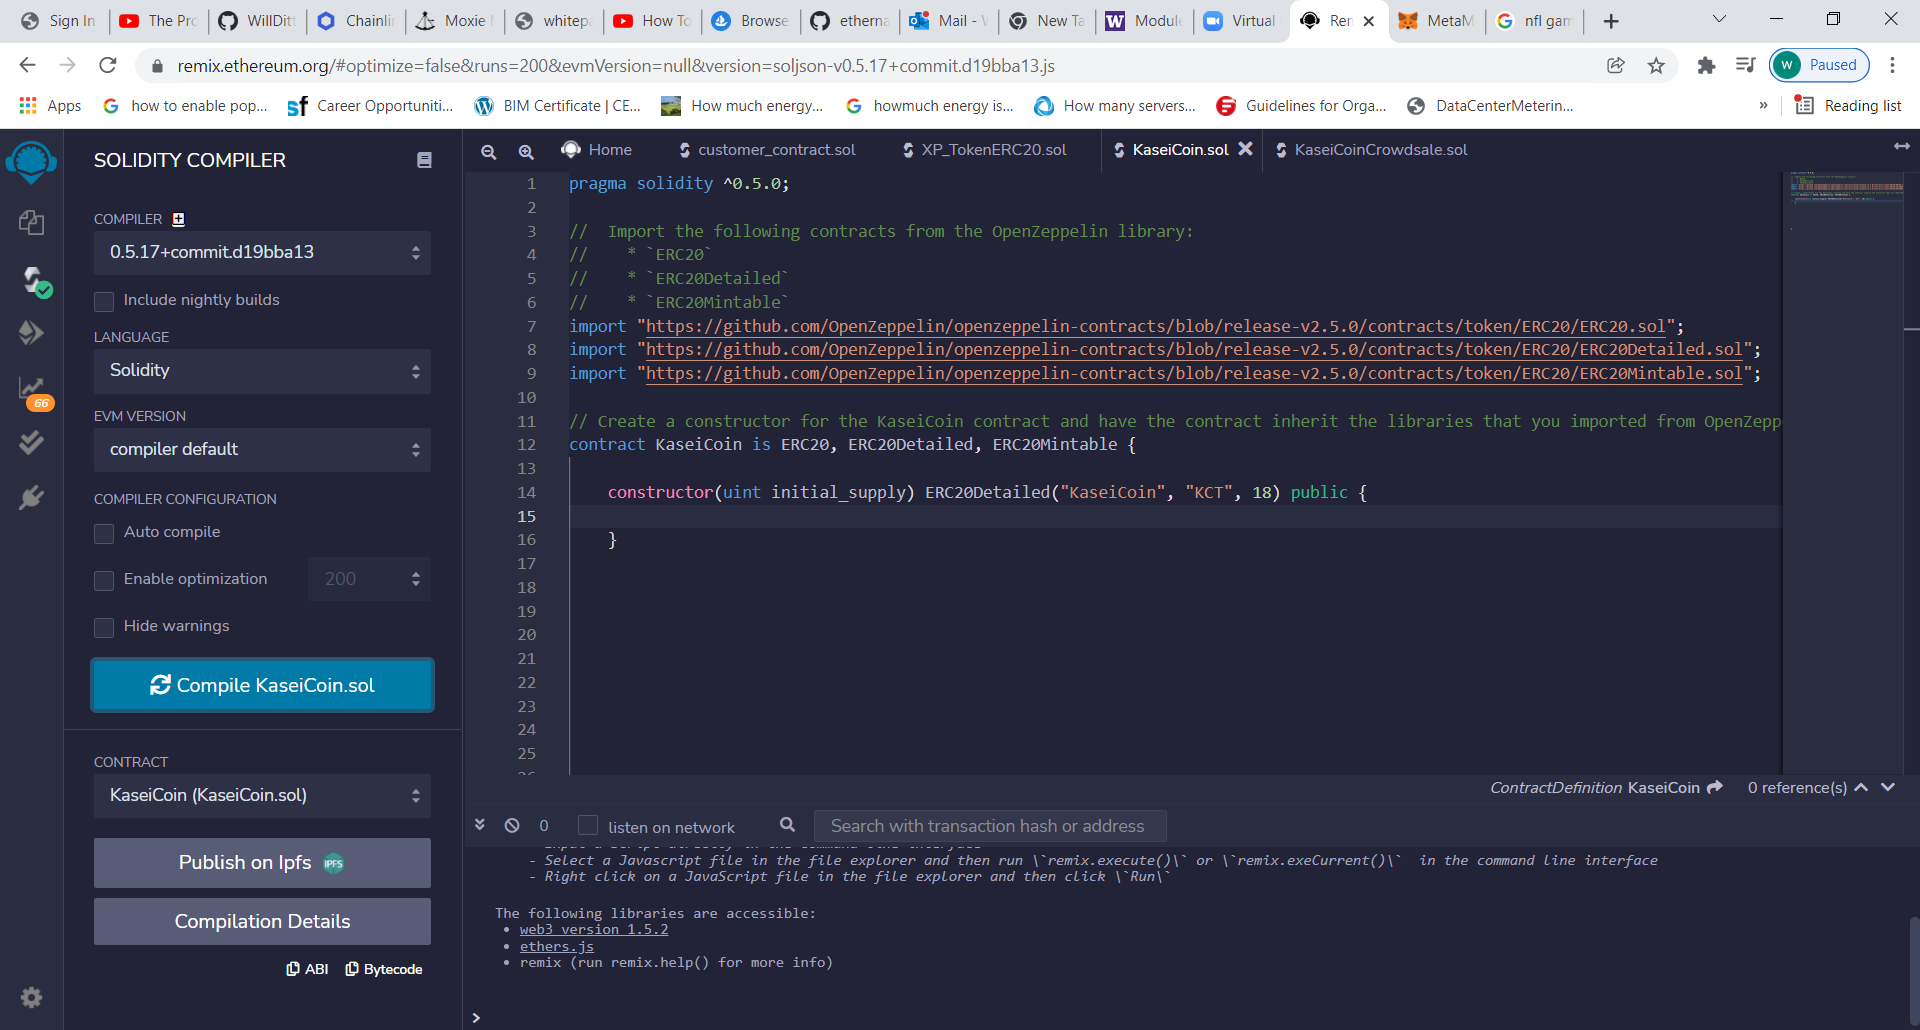Click the transaction hash search field
The image size is (1920, 1030).
coord(990,826)
